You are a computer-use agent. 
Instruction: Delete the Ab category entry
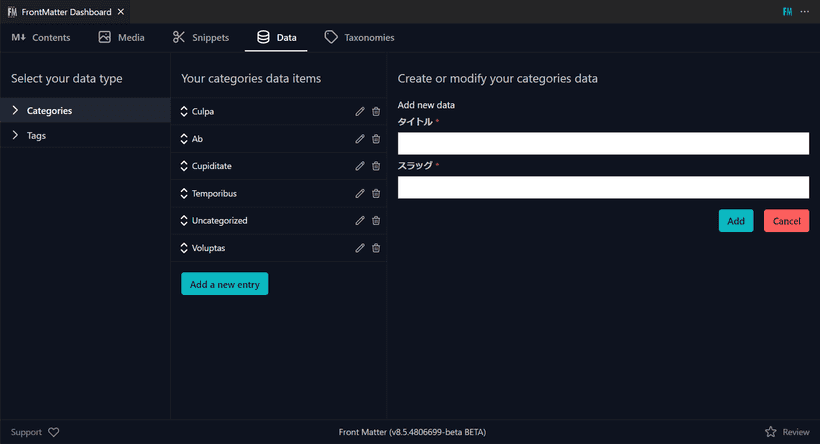click(376, 139)
